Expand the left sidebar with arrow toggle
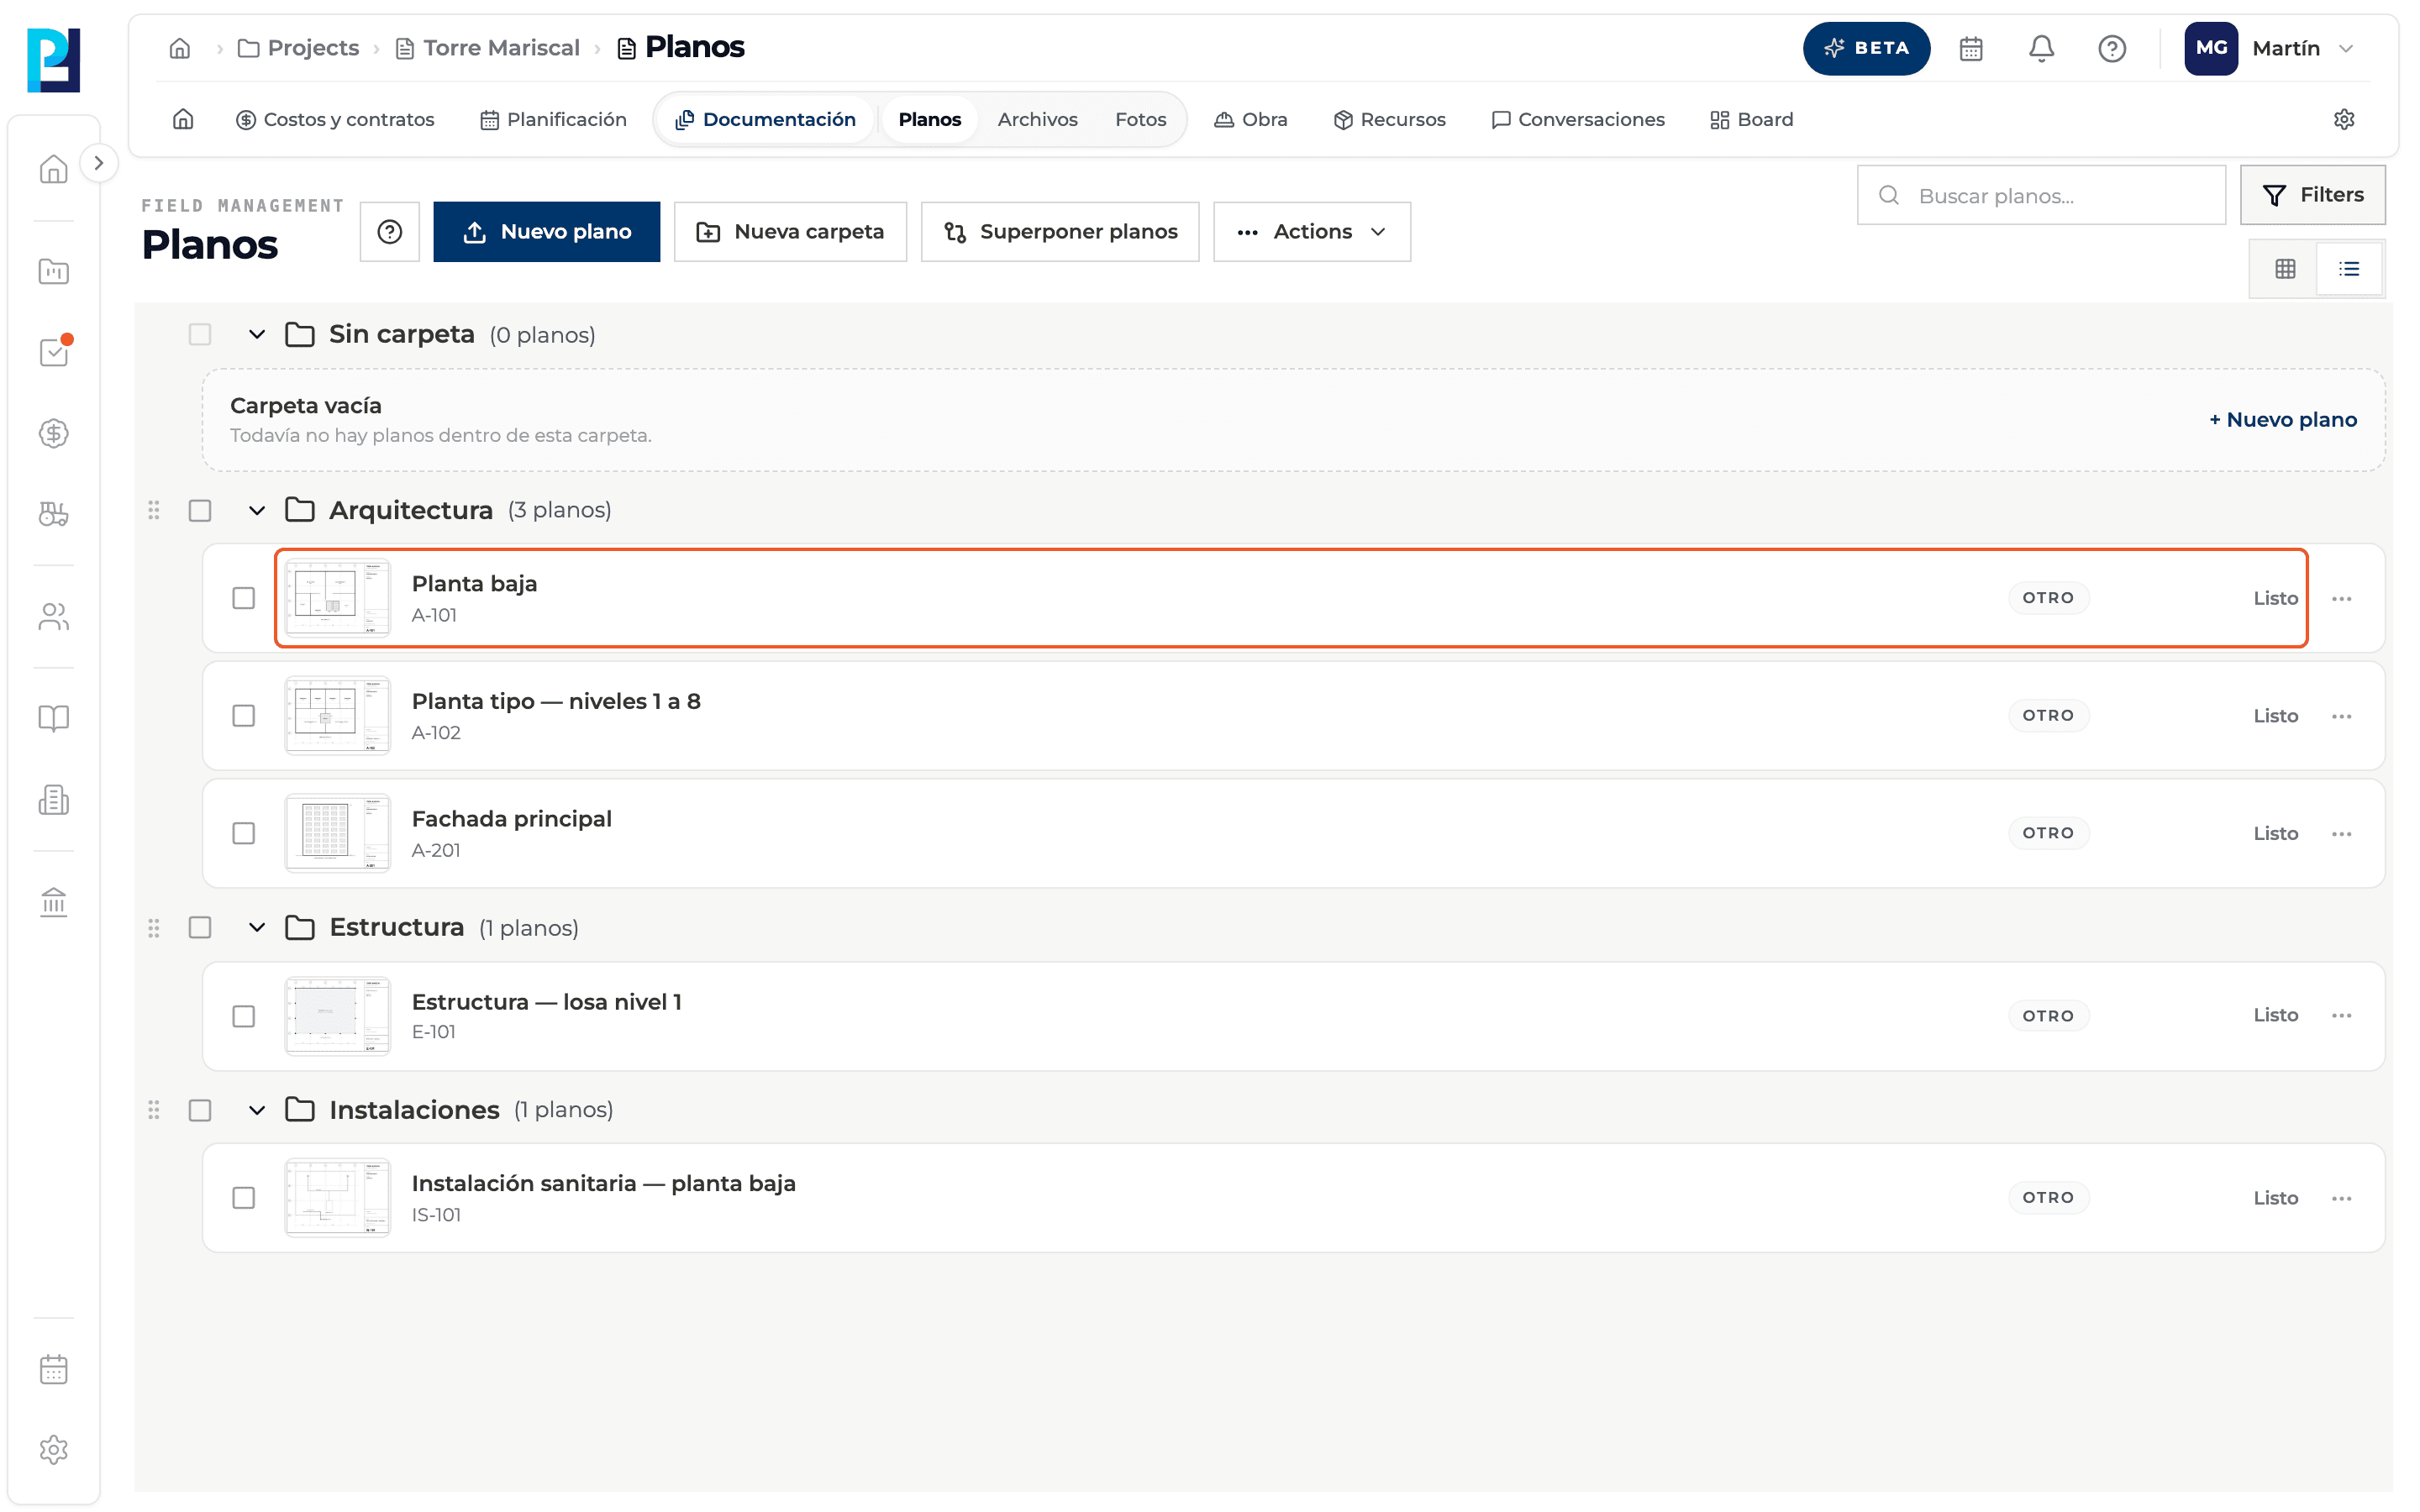 [x=98, y=163]
